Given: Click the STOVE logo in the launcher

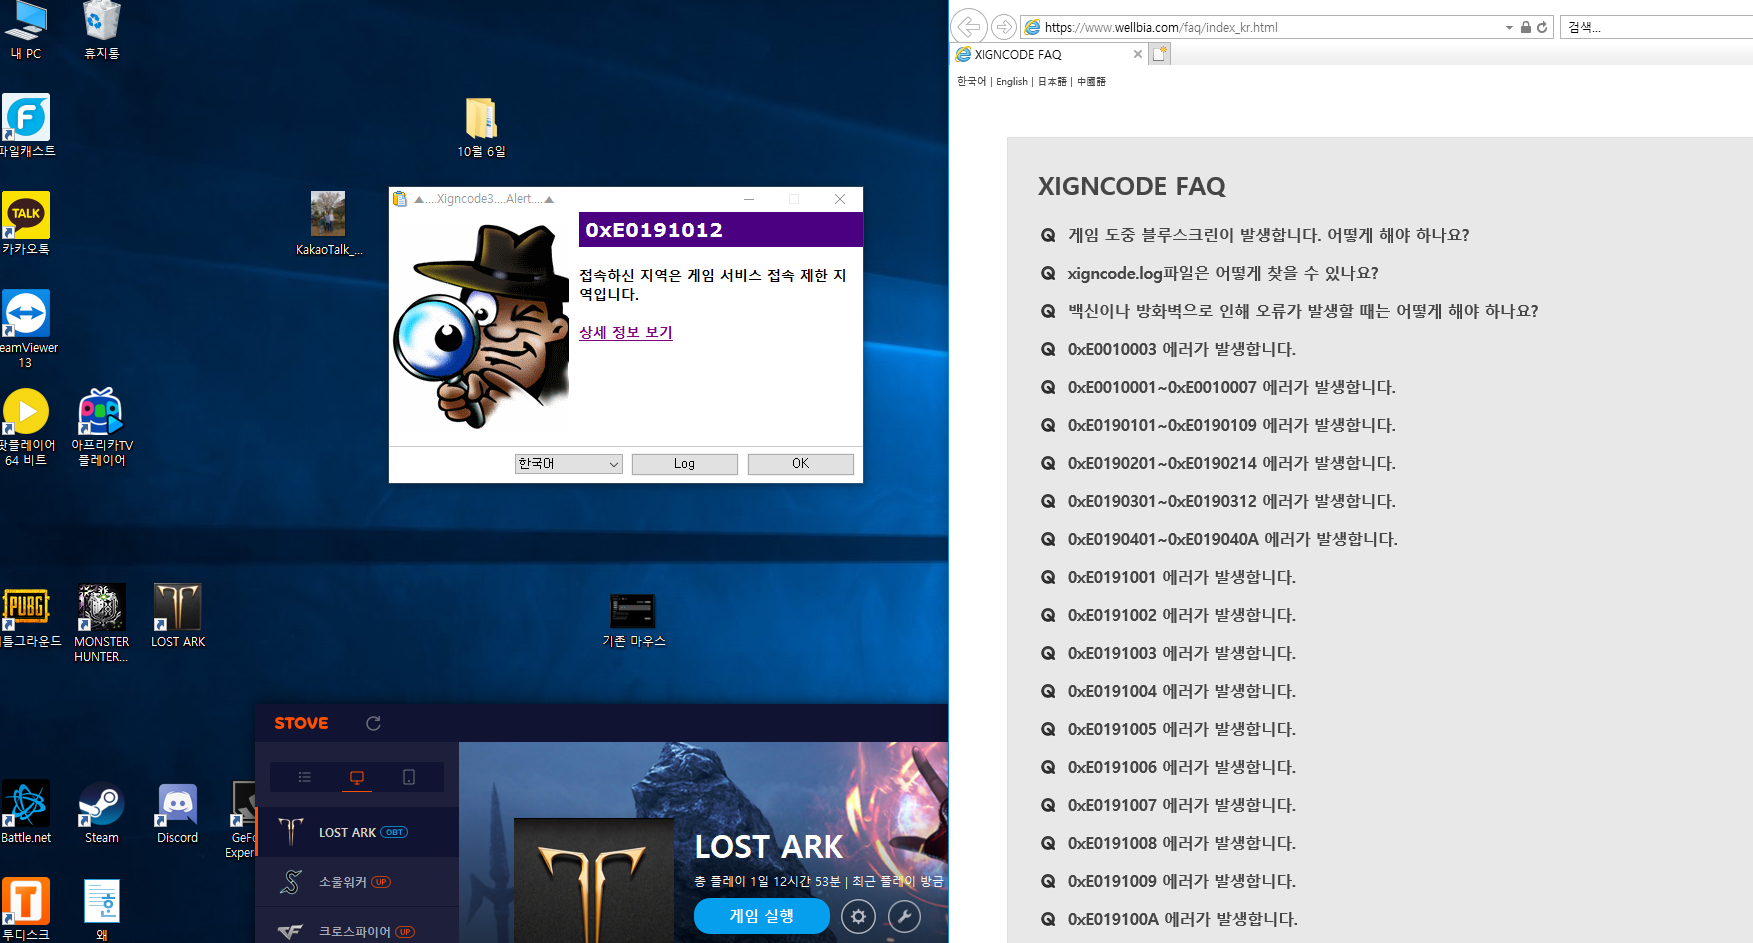Looking at the screenshot, I should pos(301,723).
